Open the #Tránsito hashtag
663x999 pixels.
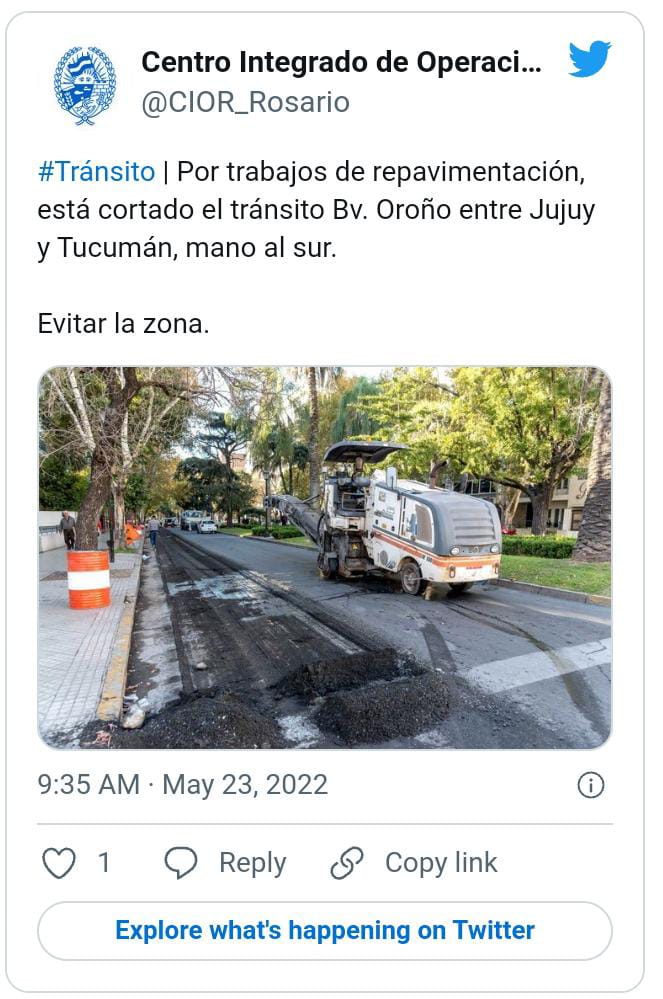97,172
